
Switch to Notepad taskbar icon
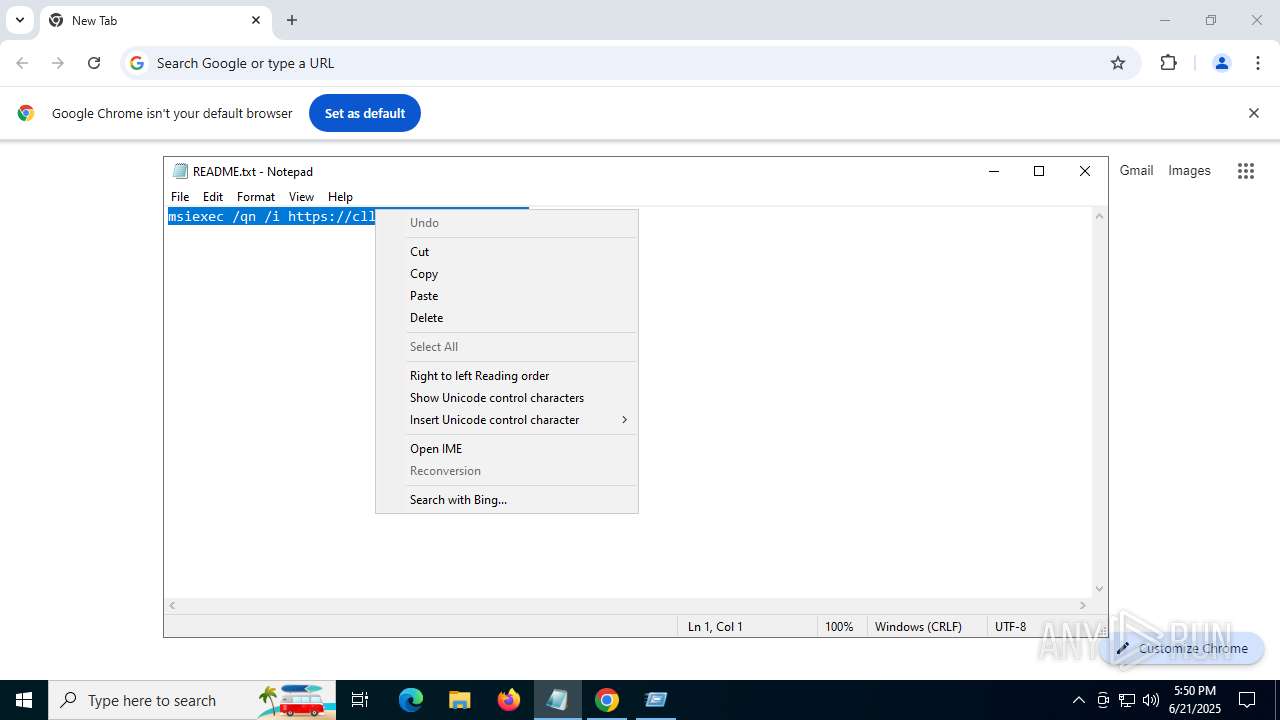[557, 700]
